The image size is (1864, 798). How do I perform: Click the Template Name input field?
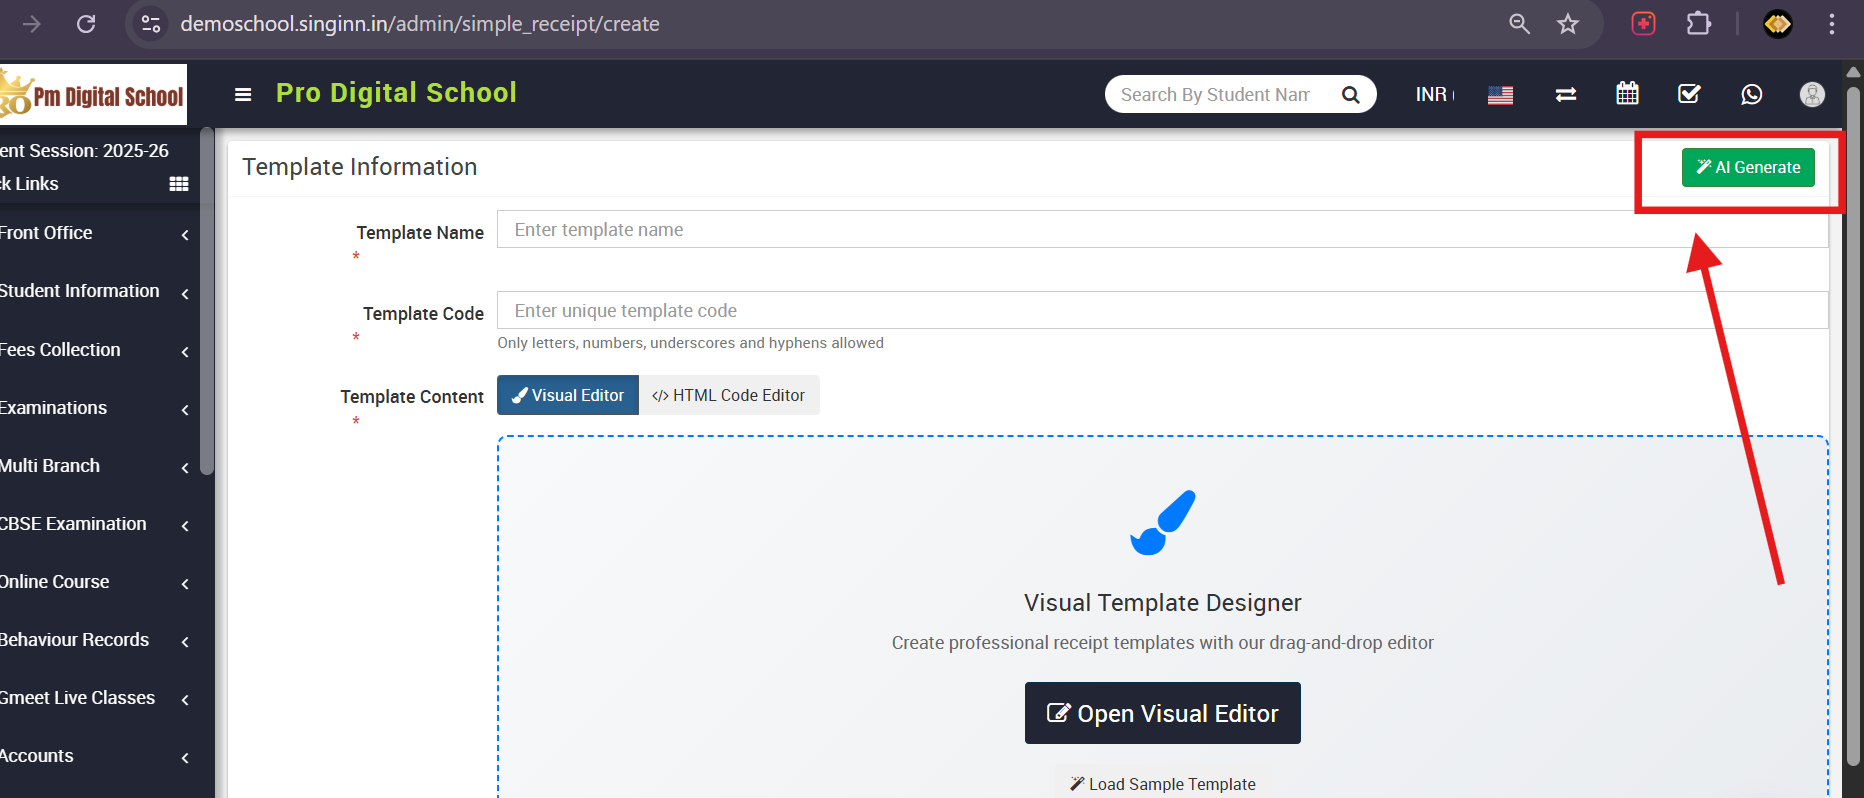click(x=1162, y=229)
